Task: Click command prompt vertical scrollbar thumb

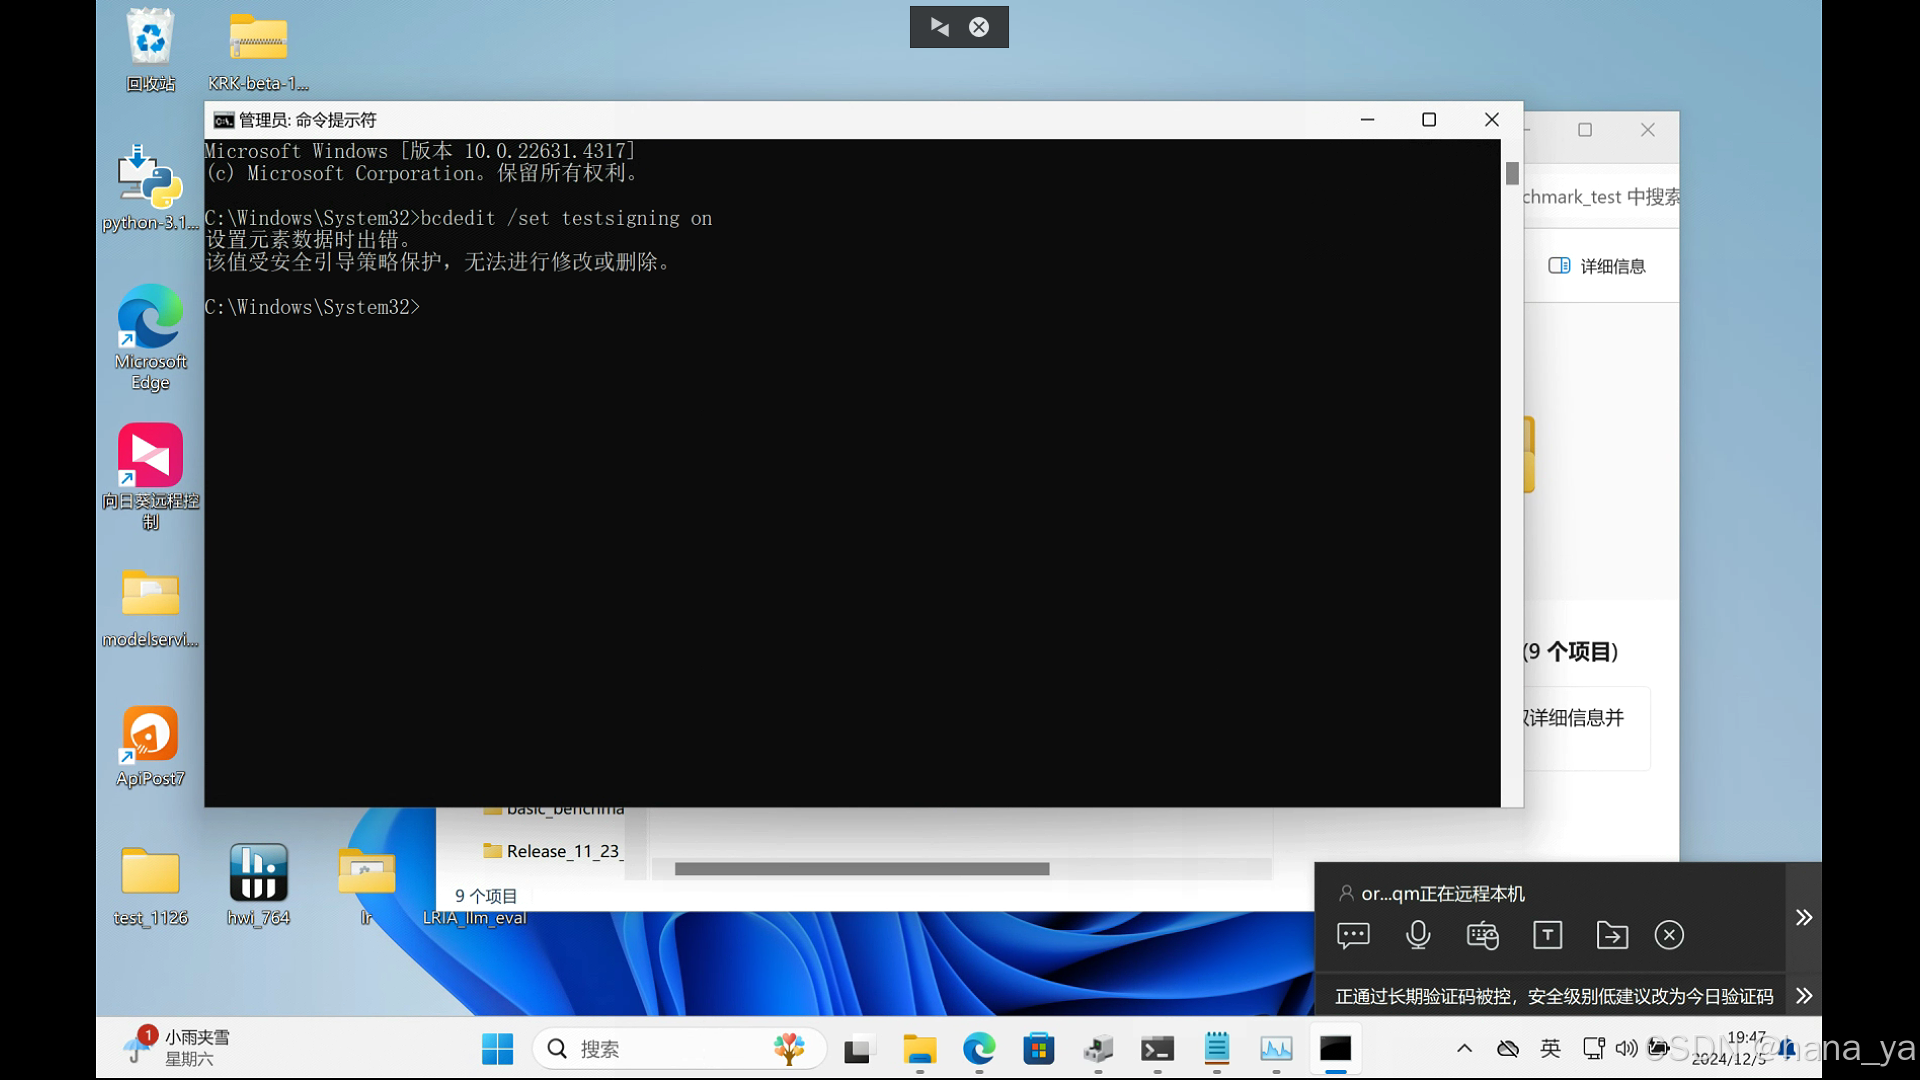Action: pos(1512,173)
